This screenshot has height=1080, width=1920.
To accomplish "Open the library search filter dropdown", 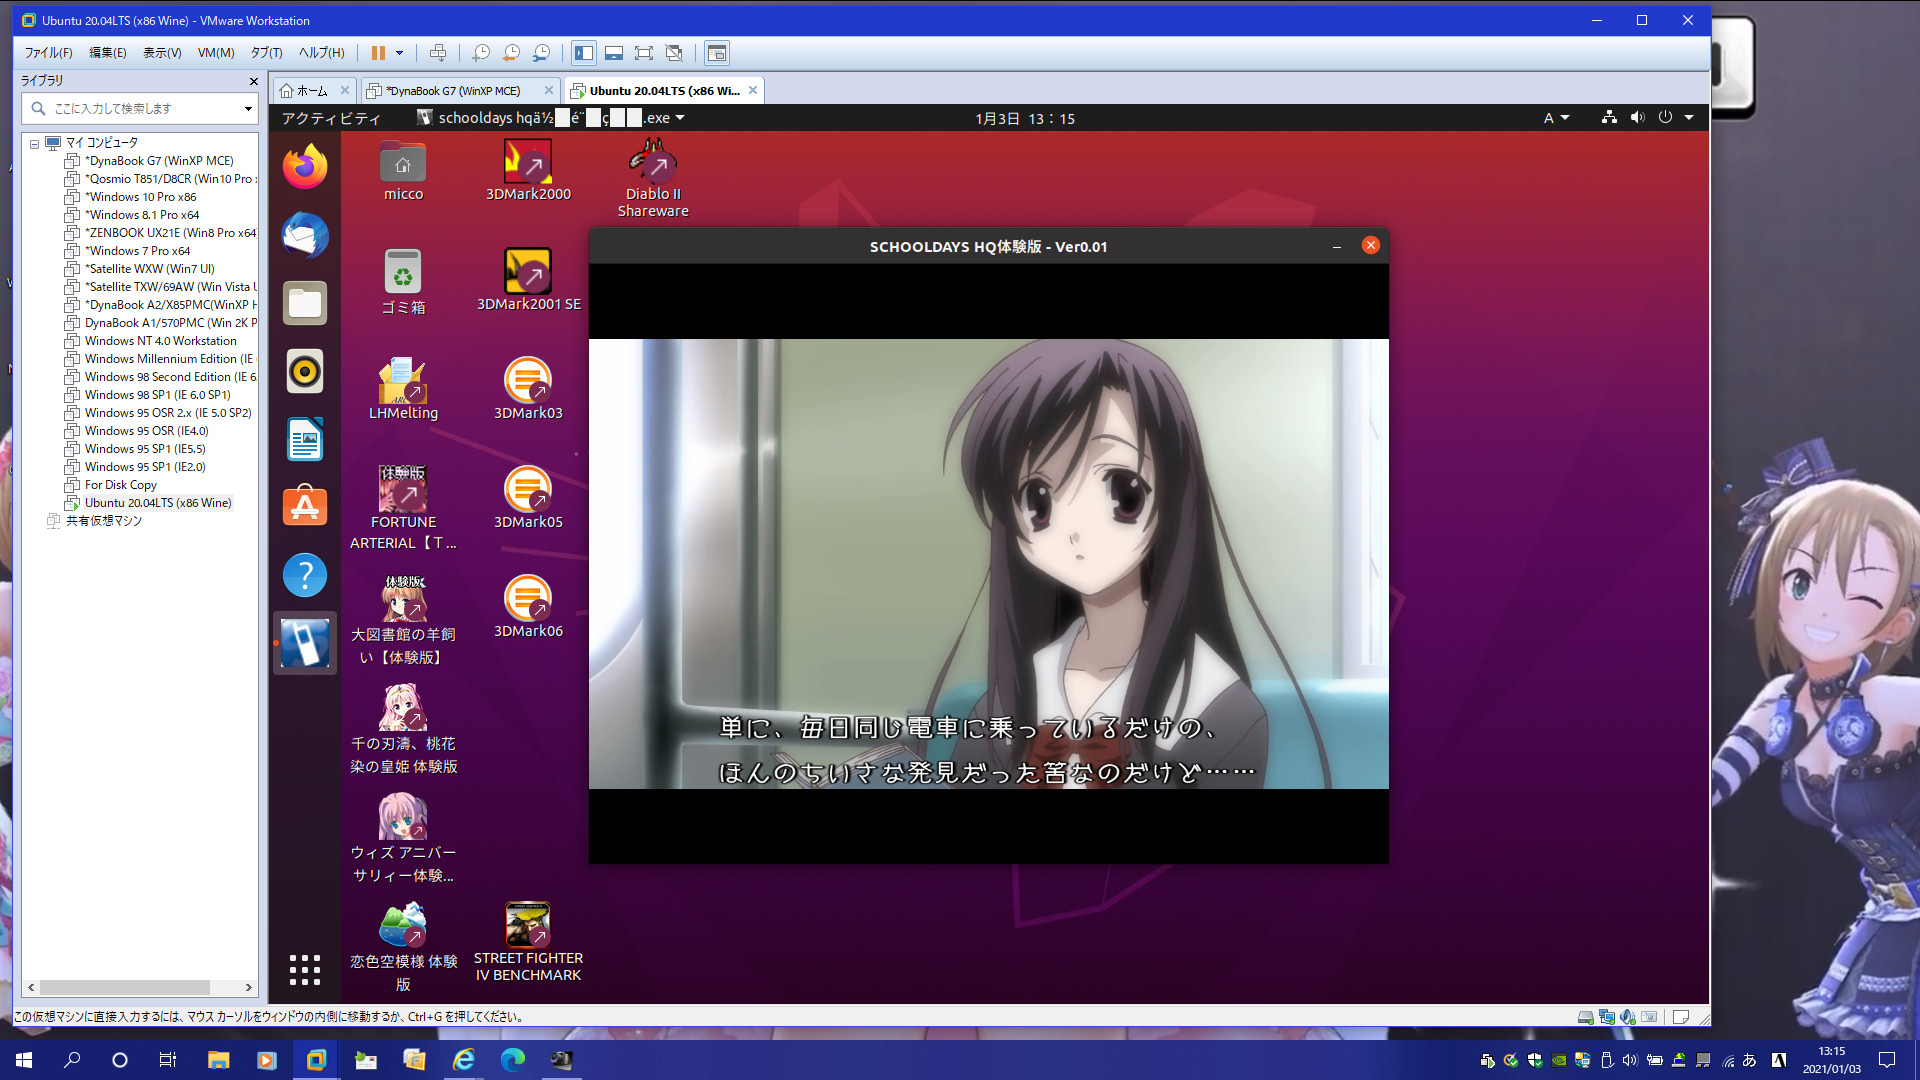I will tap(248, 108).
